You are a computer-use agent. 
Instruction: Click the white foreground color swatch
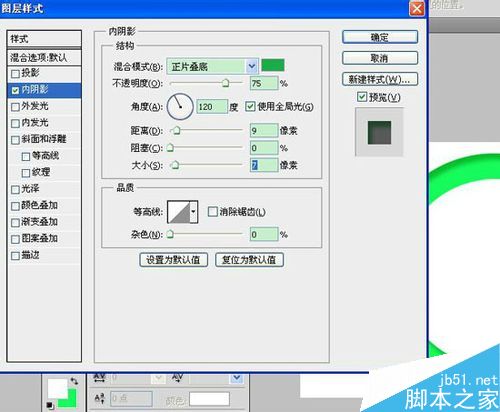click(x=57, y=388)
